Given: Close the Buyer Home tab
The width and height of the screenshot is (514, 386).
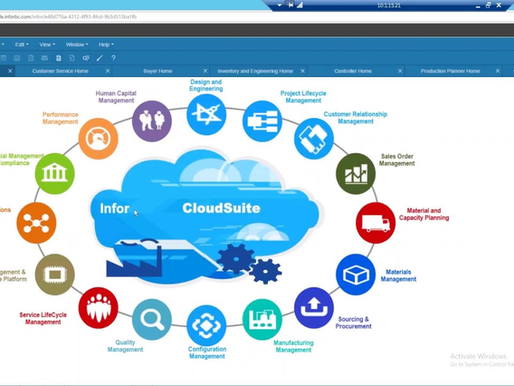Looking at the screenshot, I should pos(205,71).
